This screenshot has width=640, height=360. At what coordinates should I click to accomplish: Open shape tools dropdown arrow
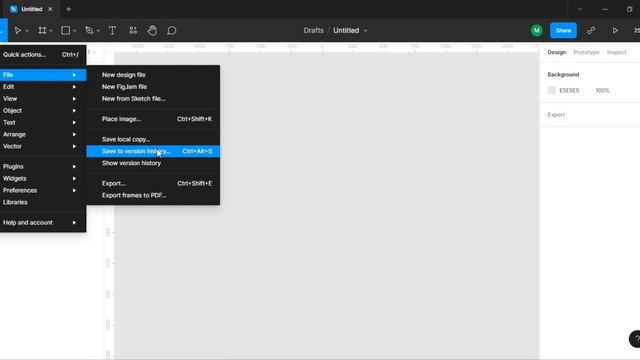coord(75,31)
